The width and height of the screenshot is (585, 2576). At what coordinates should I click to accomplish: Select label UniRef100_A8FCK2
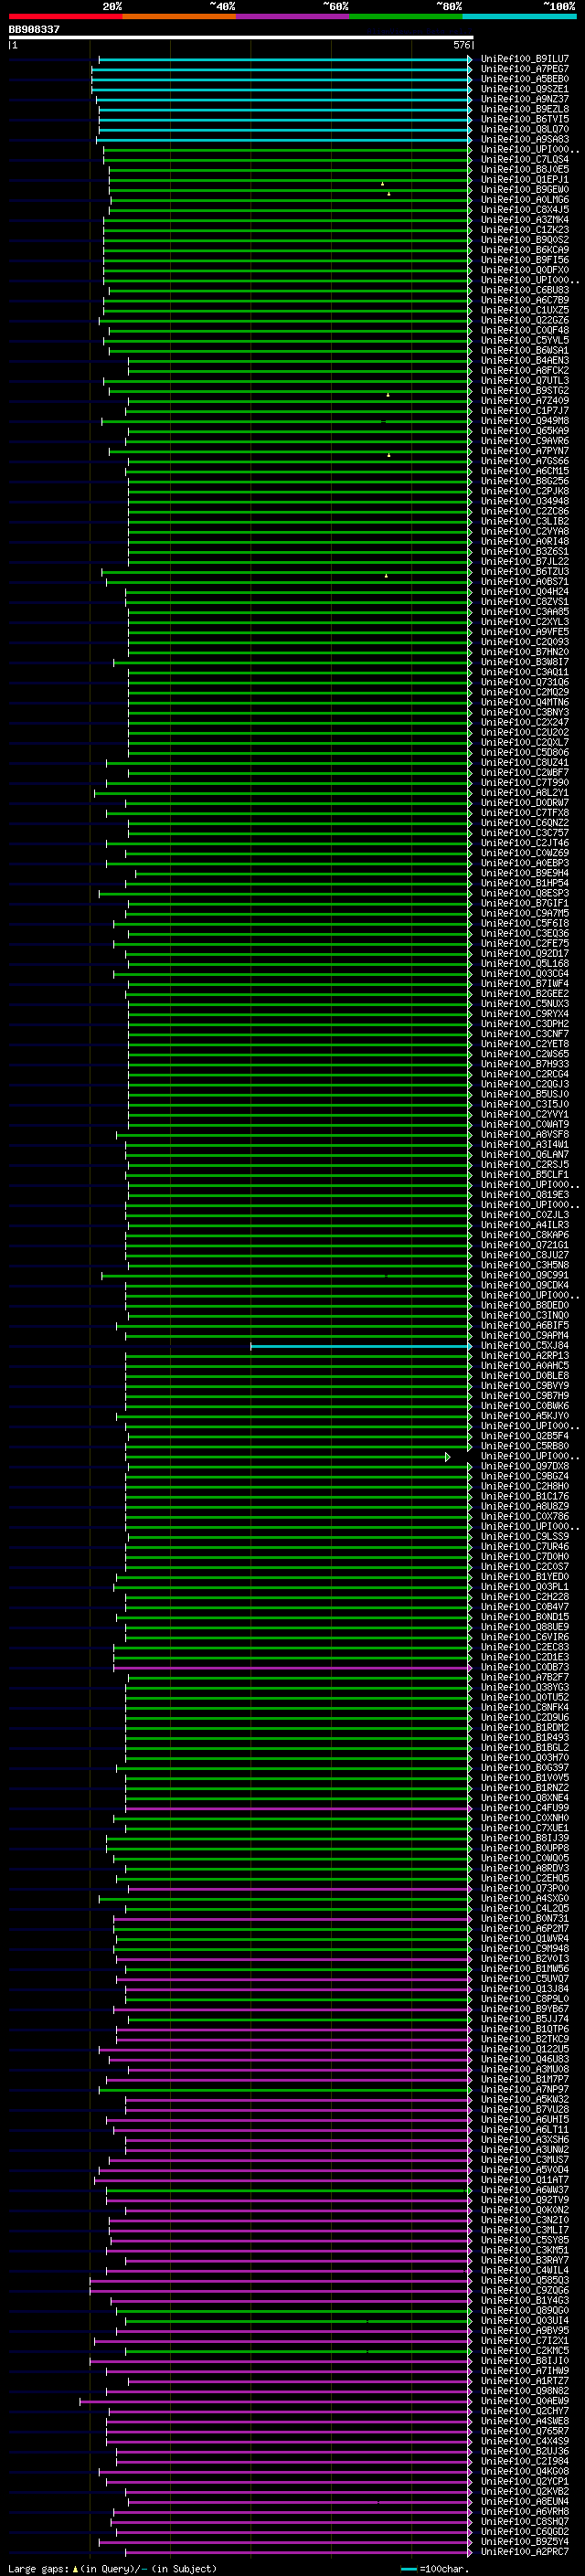[525, 371]
